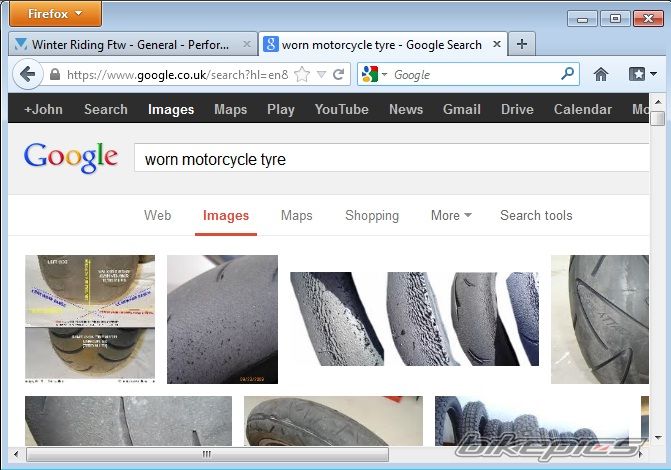671x470 pixels.
Task: Click Search tools
Action: click(x=536, y=215)
